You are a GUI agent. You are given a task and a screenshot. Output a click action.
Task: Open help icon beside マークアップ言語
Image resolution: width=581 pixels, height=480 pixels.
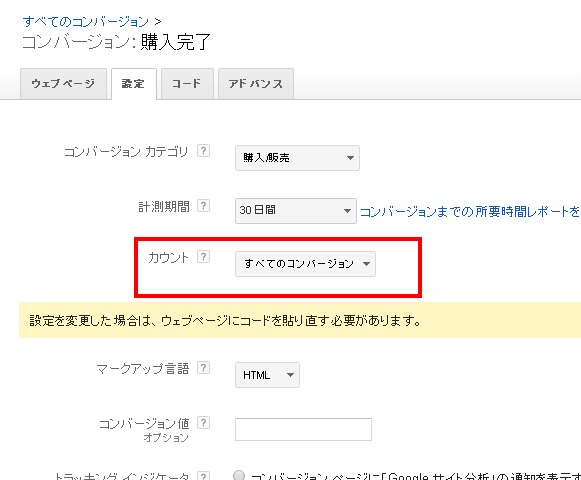pyautogui.click(x=203, y=368)
